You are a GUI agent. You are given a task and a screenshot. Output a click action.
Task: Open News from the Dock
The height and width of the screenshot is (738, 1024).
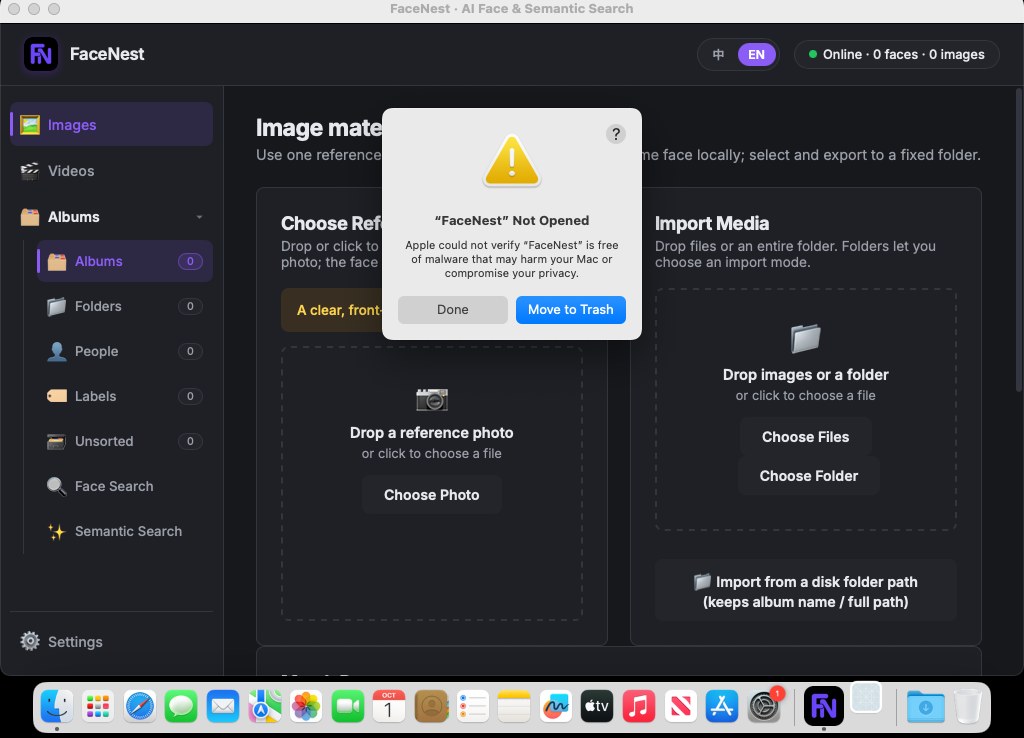coord(680,706)
